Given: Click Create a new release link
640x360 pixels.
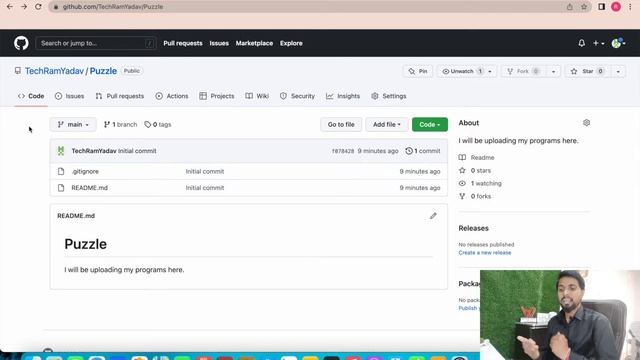Looking at the screenshot, I should (484, 253).
